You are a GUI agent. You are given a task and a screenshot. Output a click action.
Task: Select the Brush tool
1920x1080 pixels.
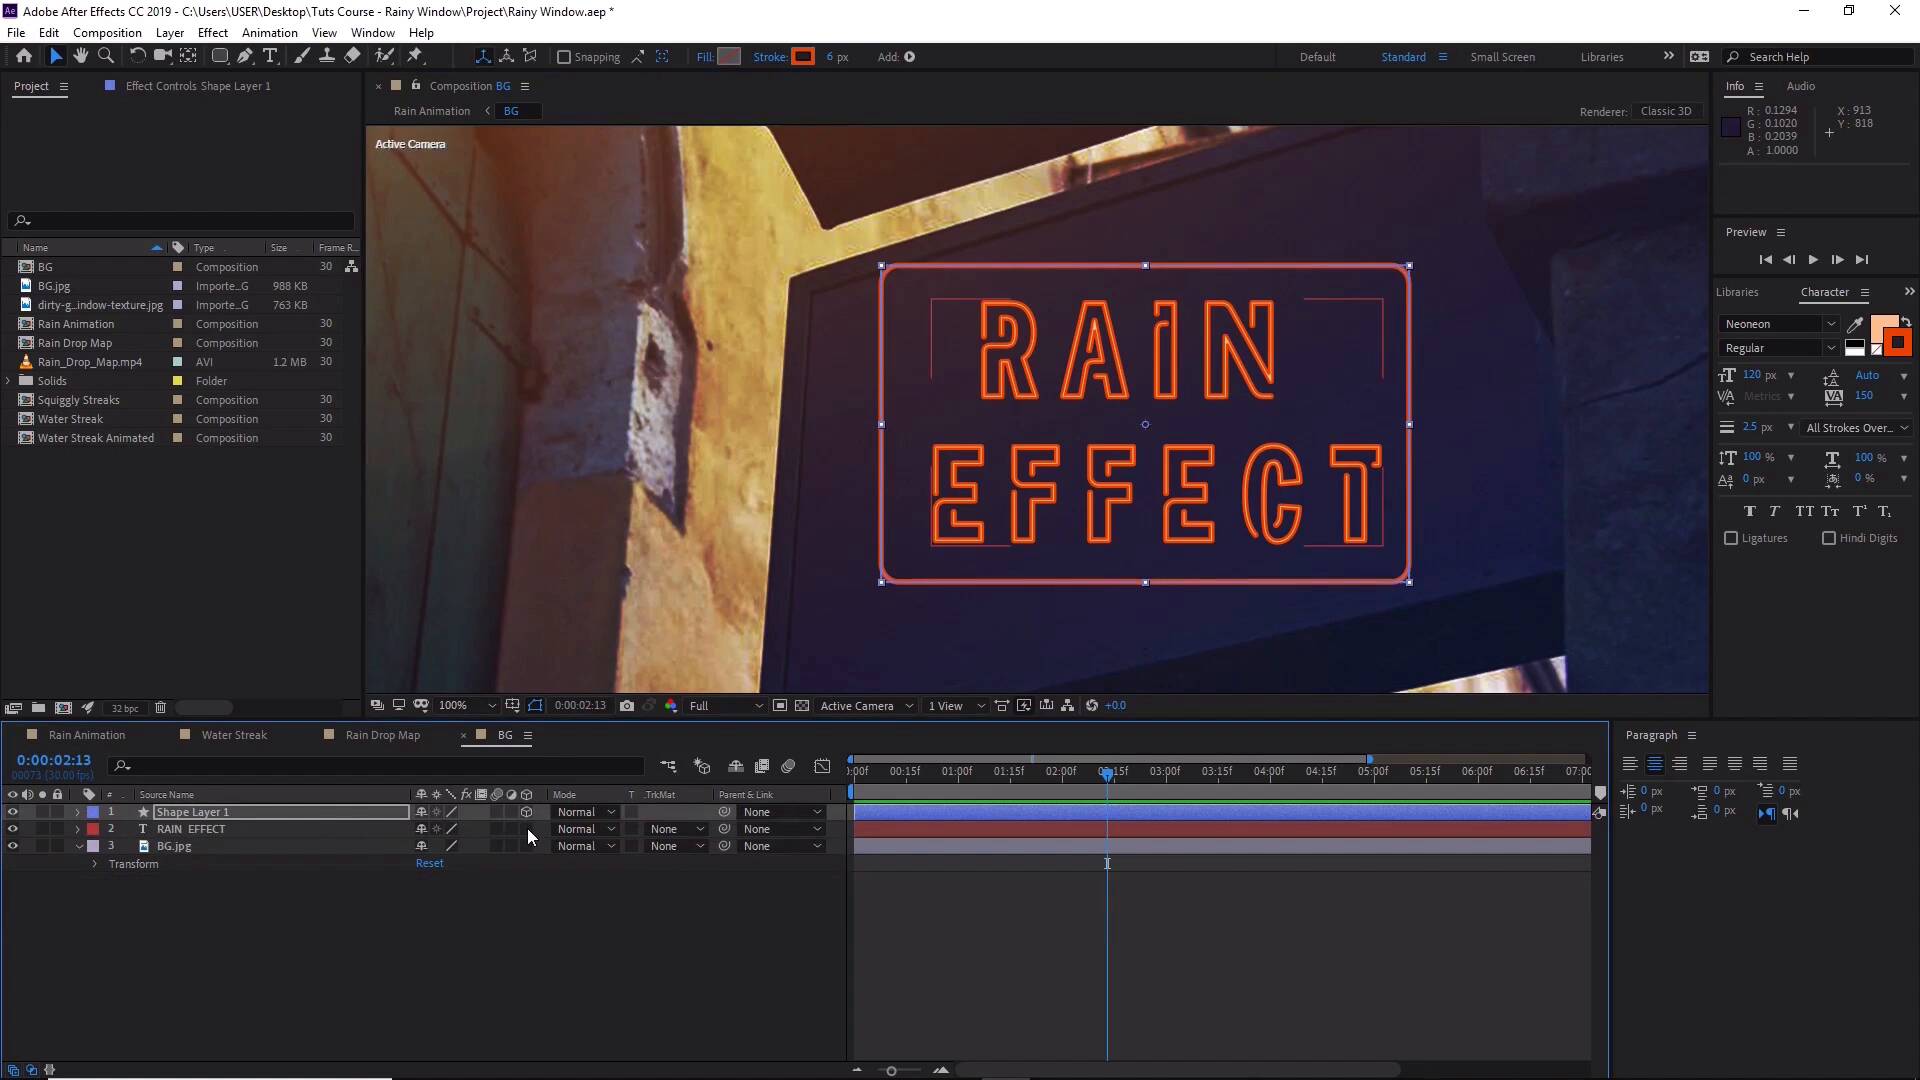pyautogui.click(x=302, y=56)
